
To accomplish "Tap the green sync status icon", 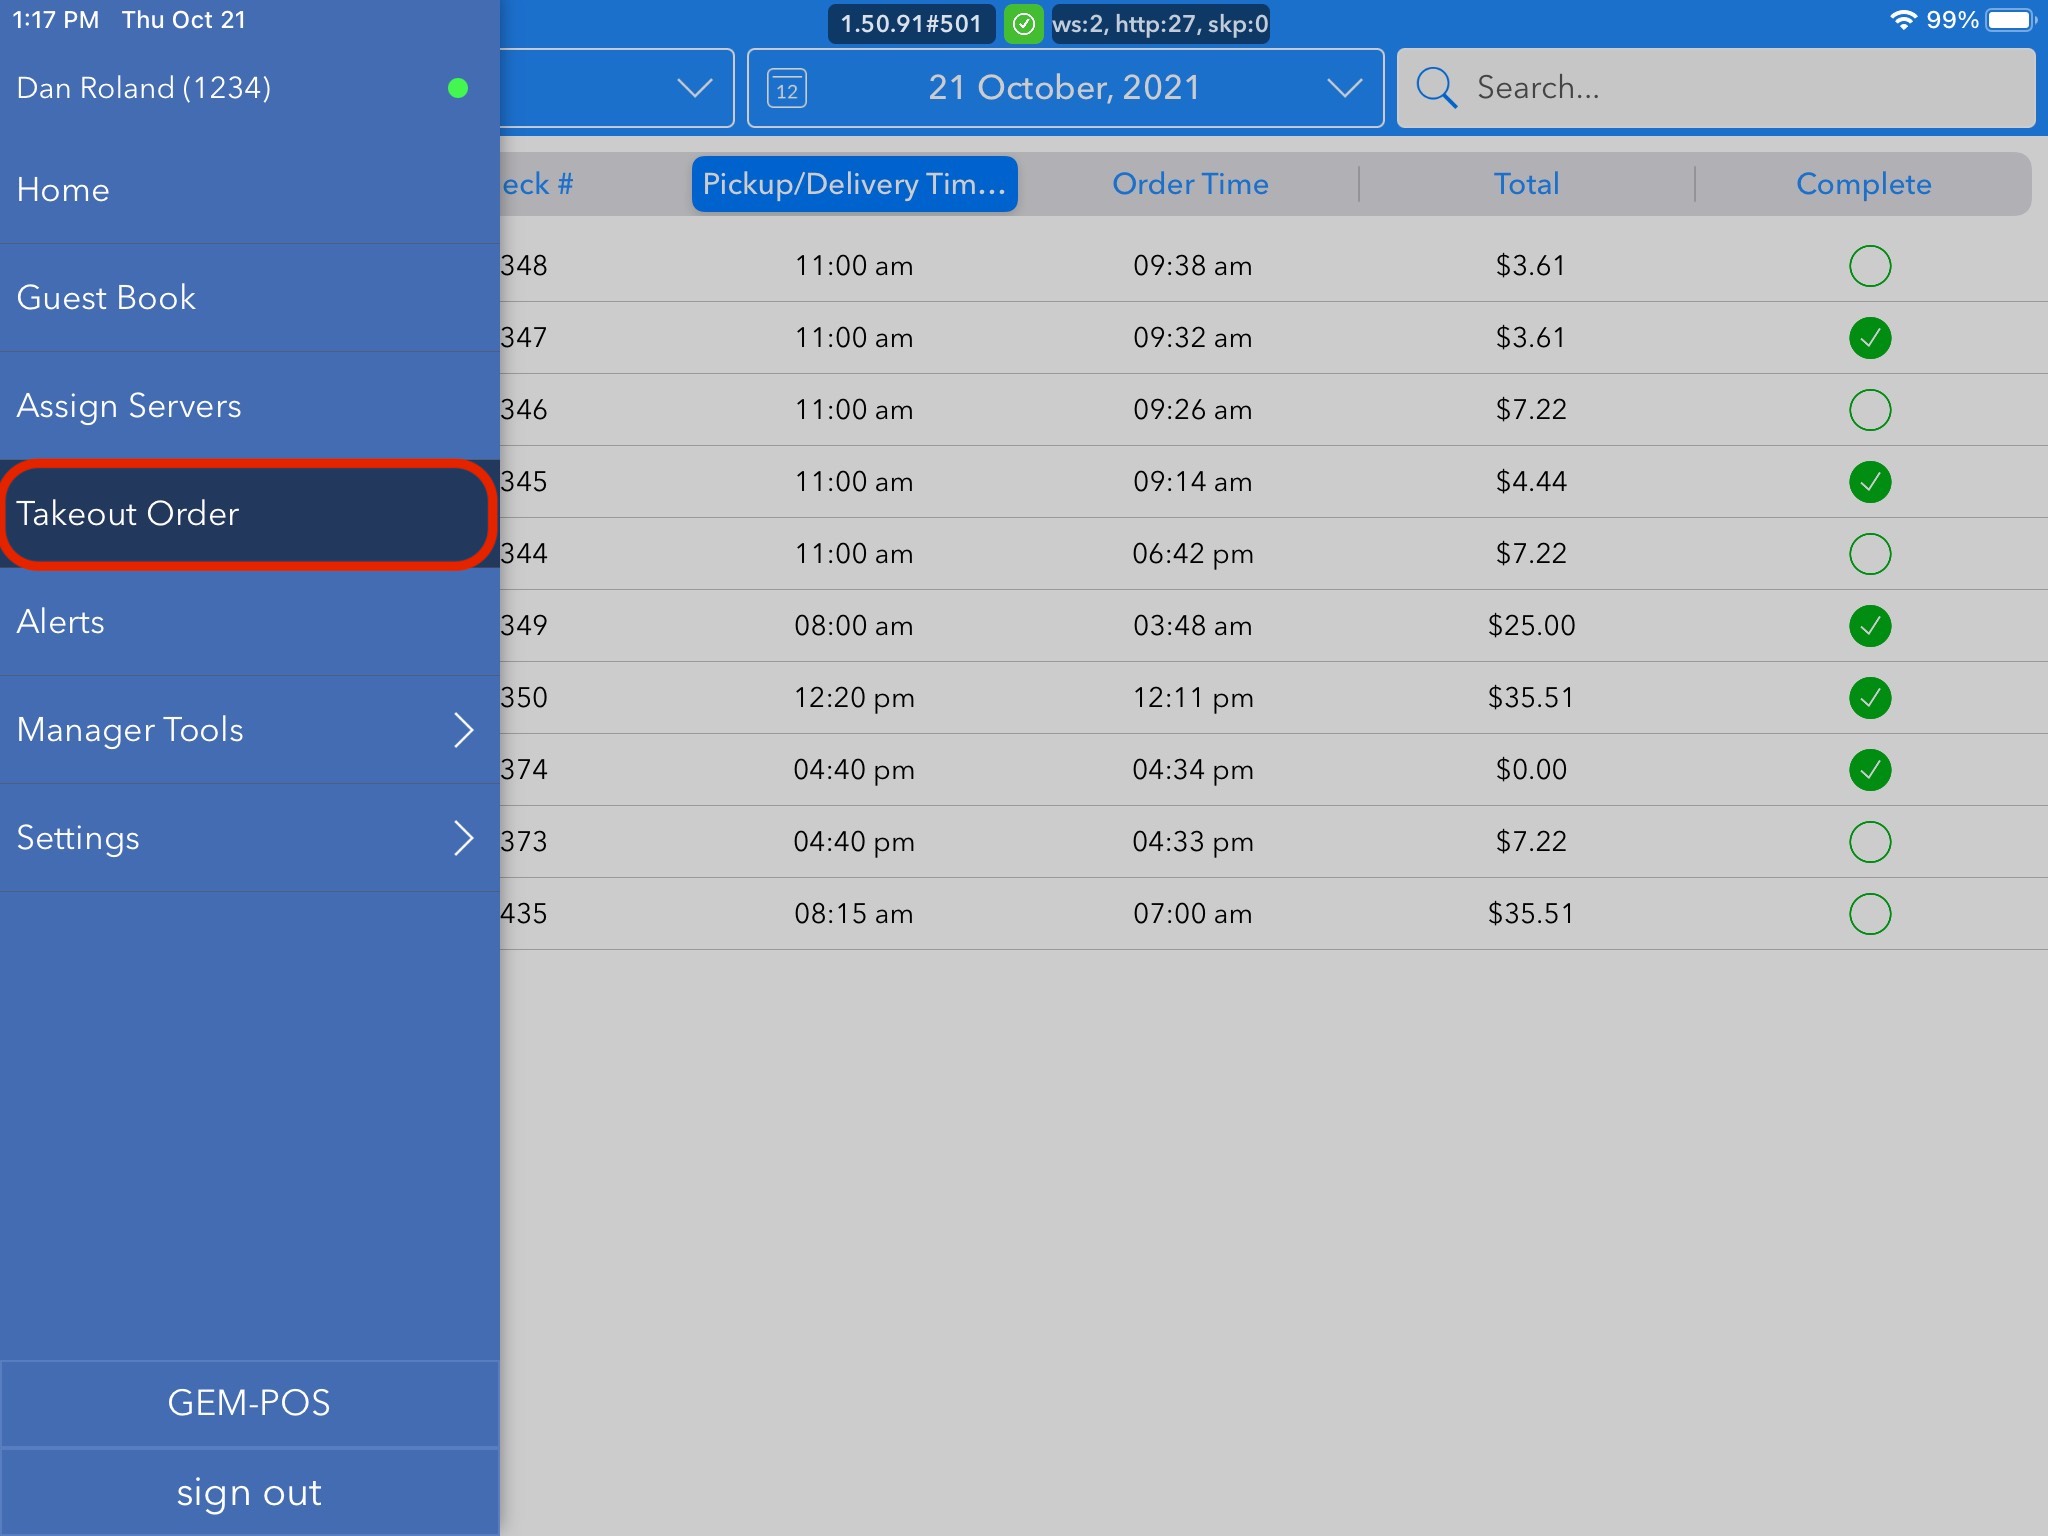I will tap(1023, 24).
